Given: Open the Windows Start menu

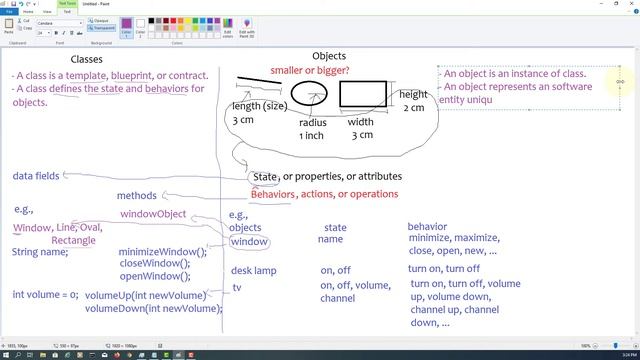Looking at the screenshot, I should 6,355.
